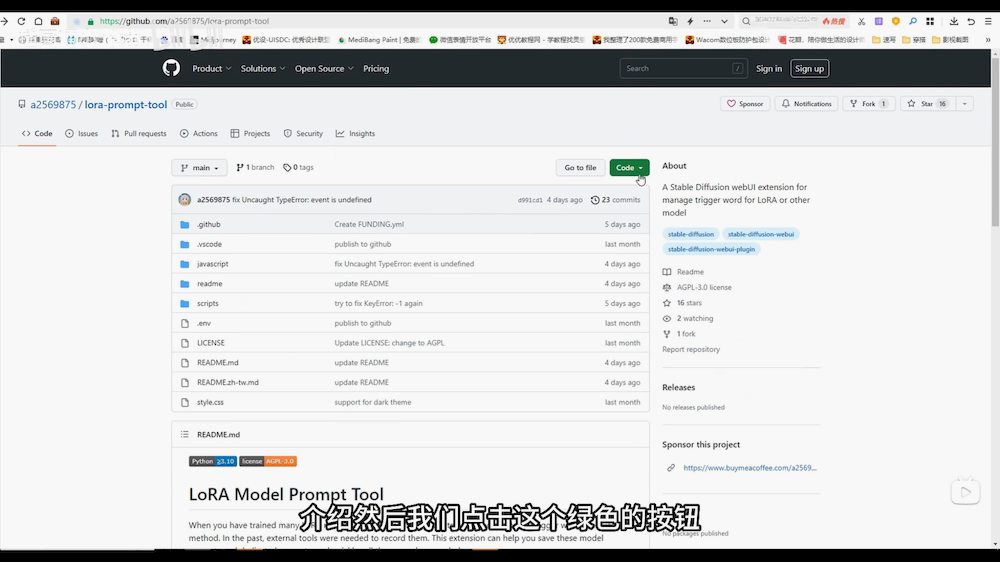1000x562 pixels.
Task: Click the stable-diffusion-webui topic tag
Action: click(761, 234)
